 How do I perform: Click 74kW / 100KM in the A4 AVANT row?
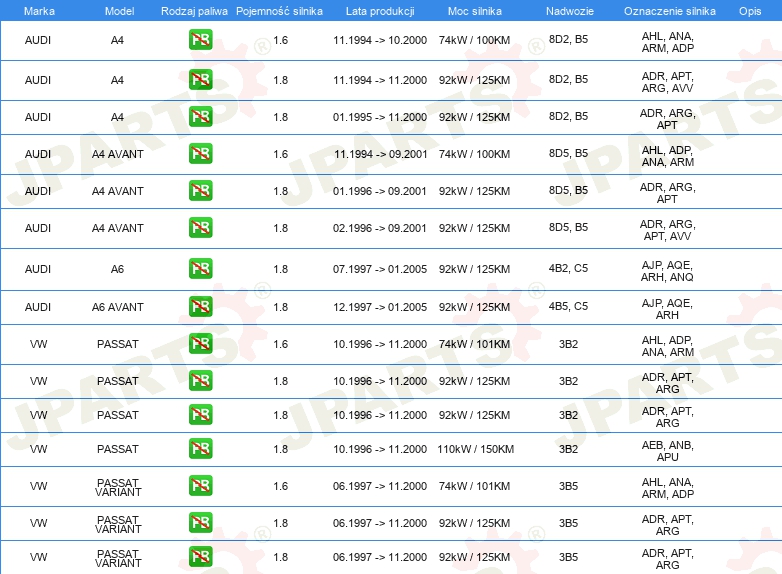[474, 154]
